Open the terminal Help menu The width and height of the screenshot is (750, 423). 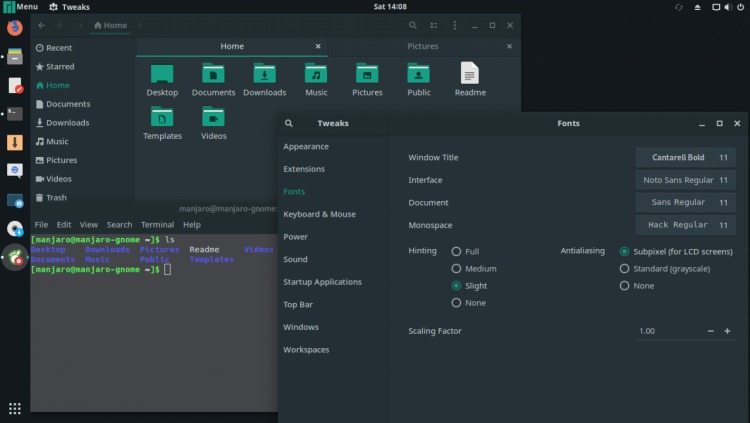[192, 225]
